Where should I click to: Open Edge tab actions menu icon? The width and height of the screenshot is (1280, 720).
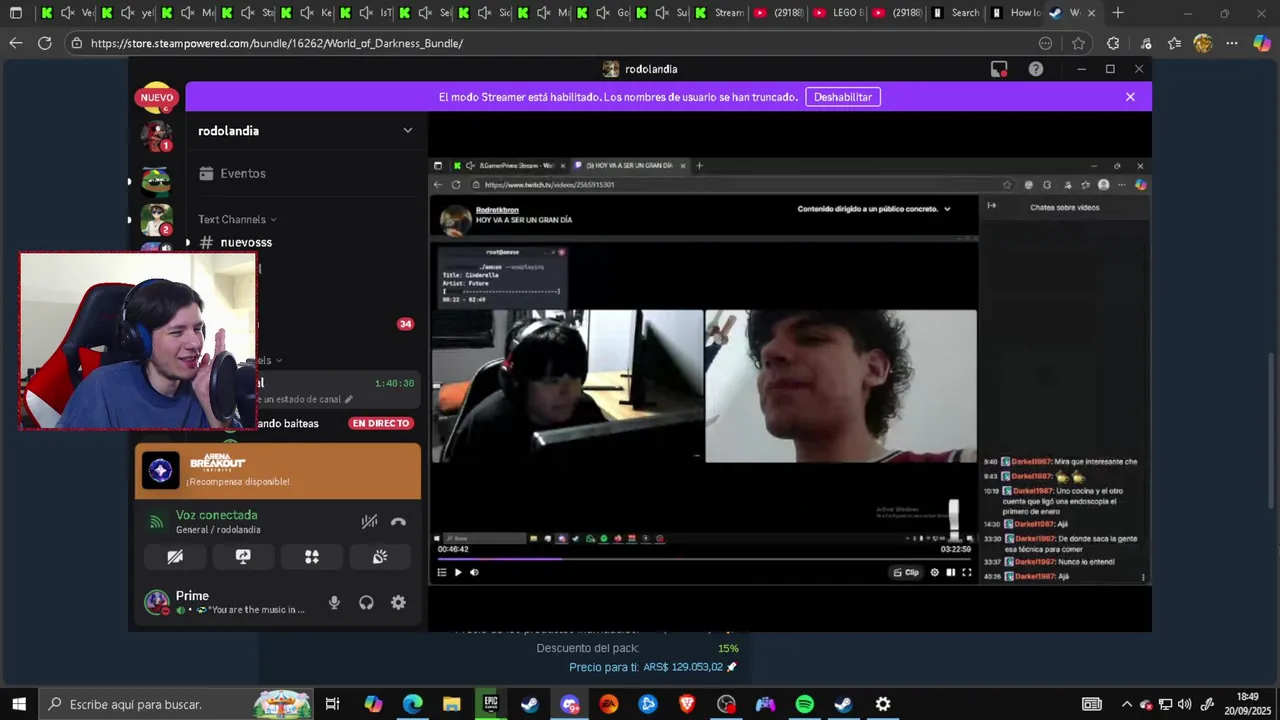coord(16,13)
